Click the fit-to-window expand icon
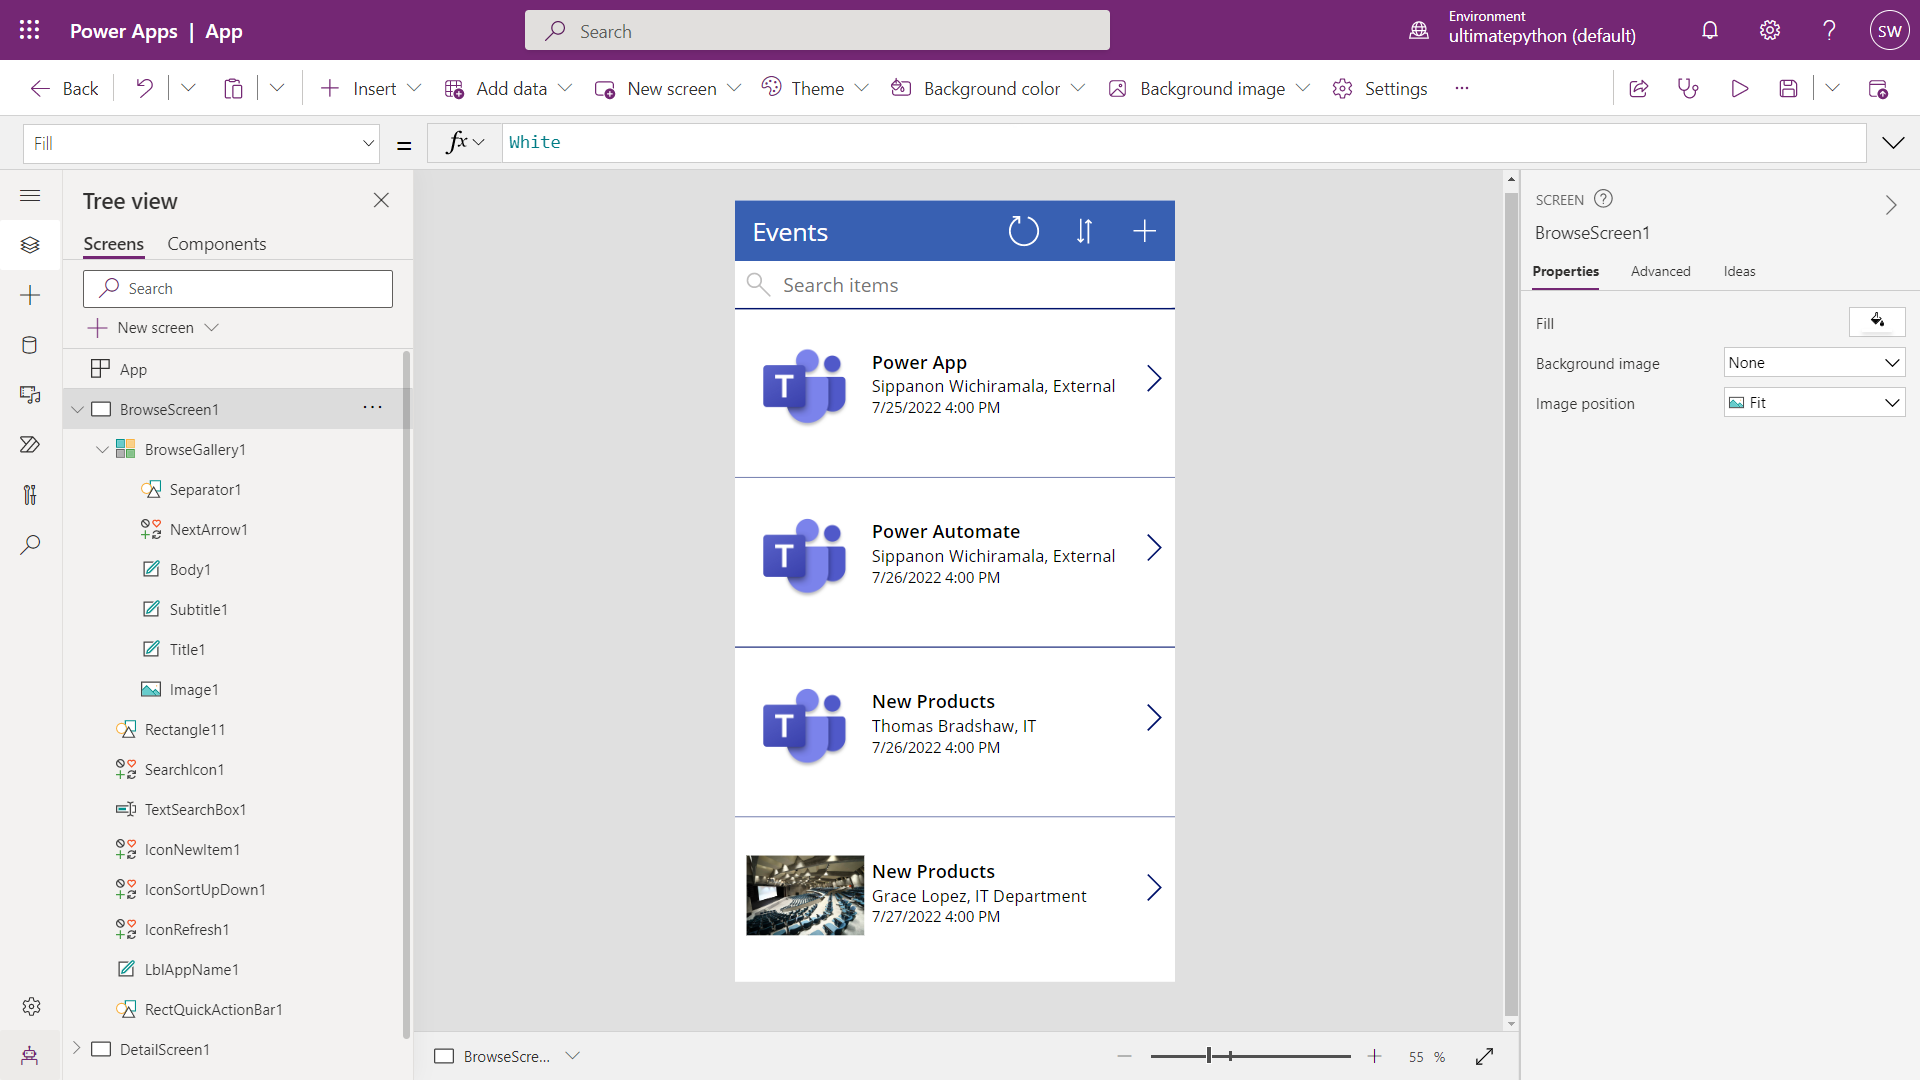This screenshot has height=1080, width=1920. click(x=1484, y=1056)
